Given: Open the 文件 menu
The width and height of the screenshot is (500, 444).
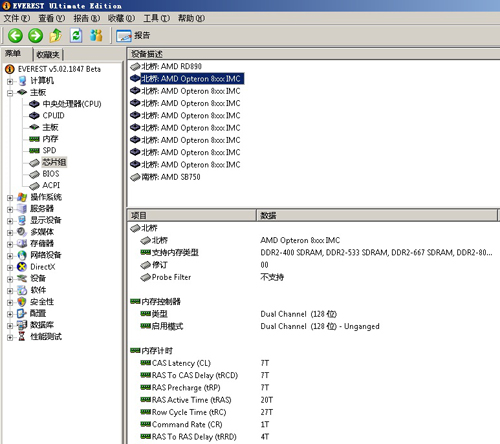Looking at the screenshot, I should [17, 18].
